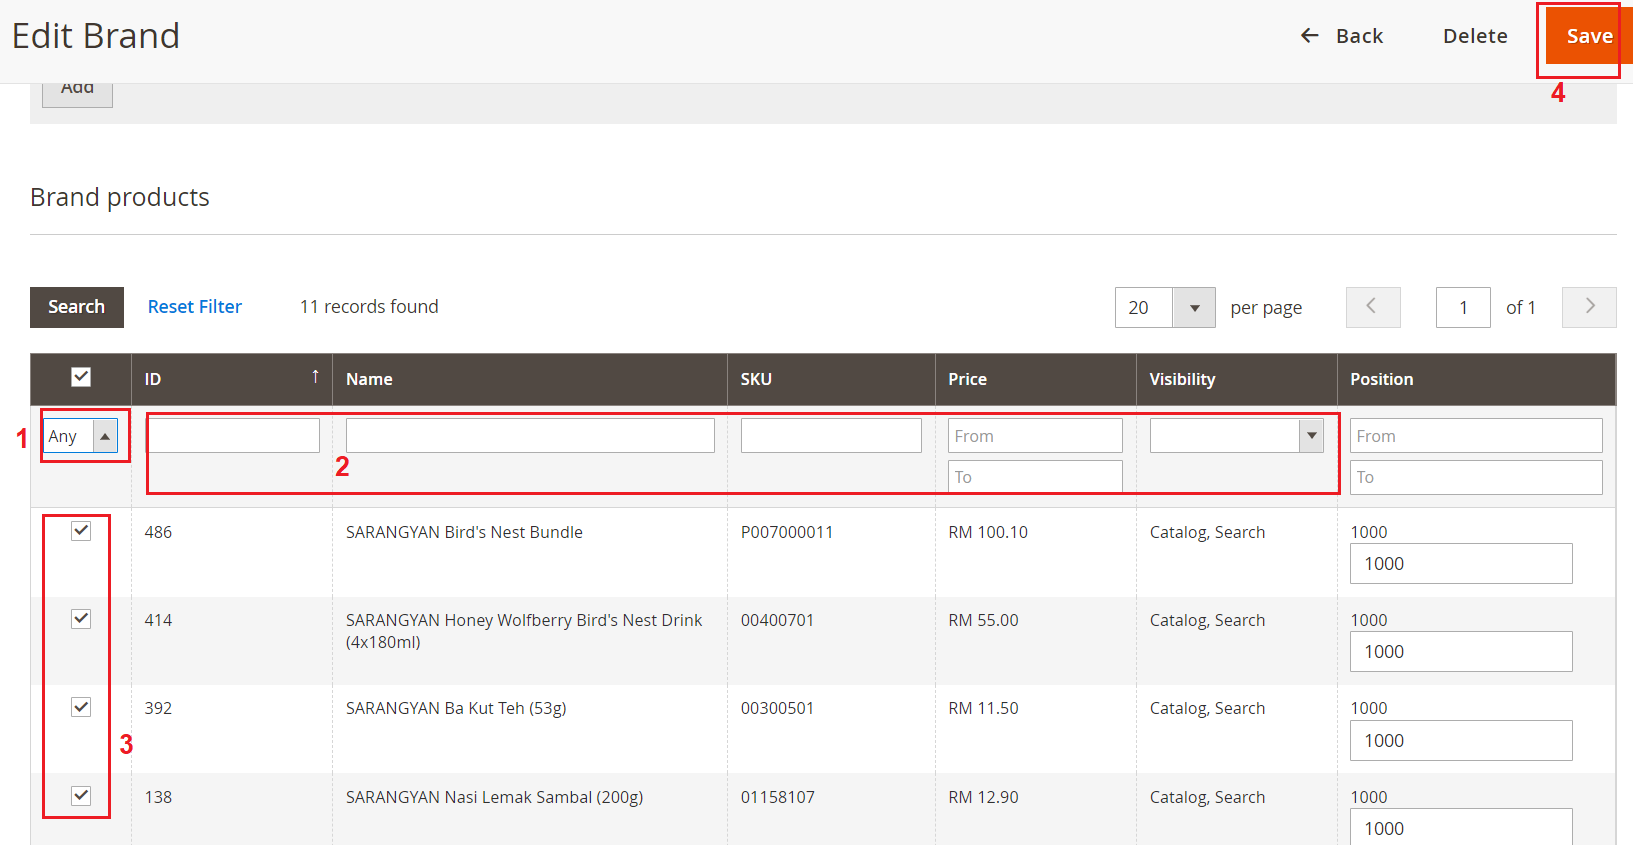Click the Back arrow icon
This screenshot has width=1633, height=845.
click(1309, 36)
